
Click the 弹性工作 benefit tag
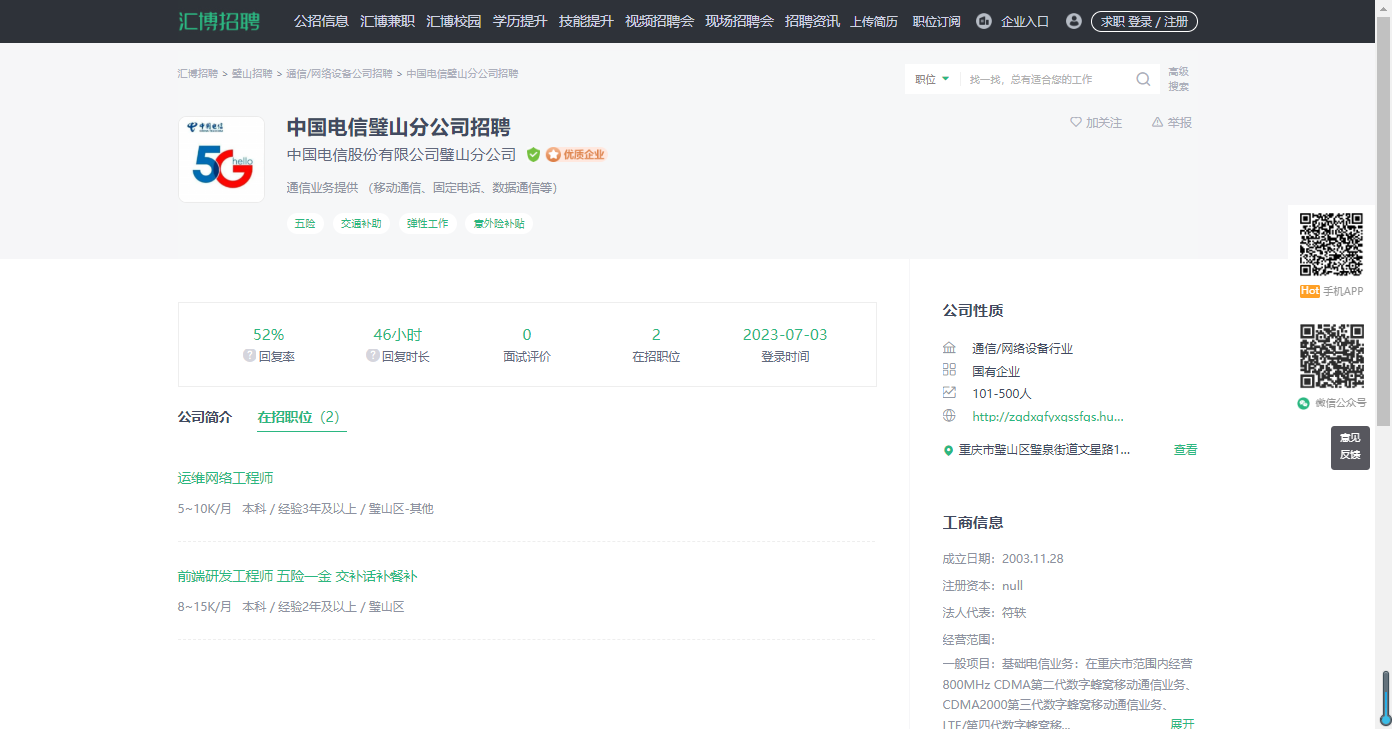click(428, 224)
